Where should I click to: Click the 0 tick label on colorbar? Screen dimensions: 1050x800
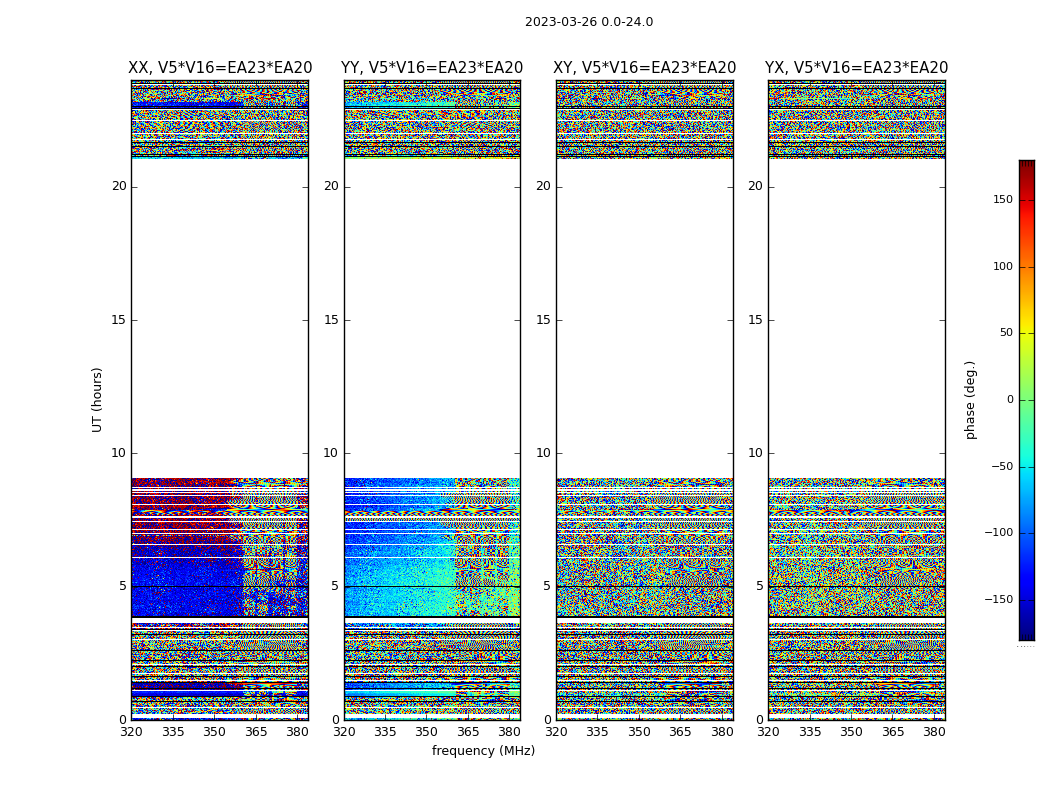point(1010,400)
